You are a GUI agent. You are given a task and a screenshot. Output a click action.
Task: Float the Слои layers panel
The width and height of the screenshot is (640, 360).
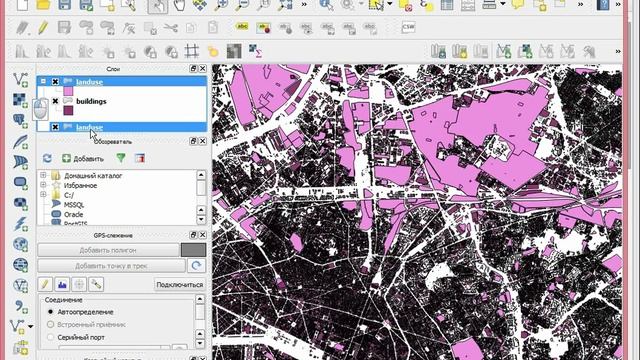193,69
